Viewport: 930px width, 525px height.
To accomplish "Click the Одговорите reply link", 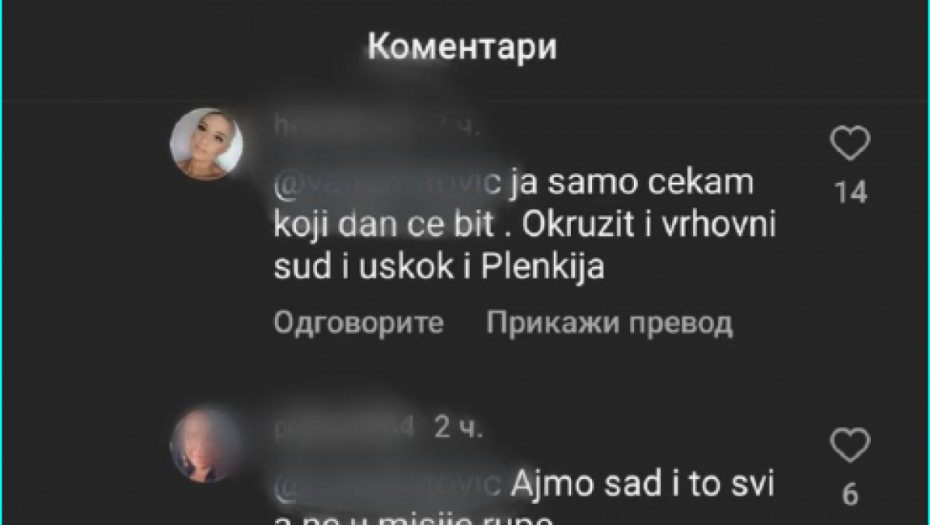I will pyautogui.click(x=359, y=323).
